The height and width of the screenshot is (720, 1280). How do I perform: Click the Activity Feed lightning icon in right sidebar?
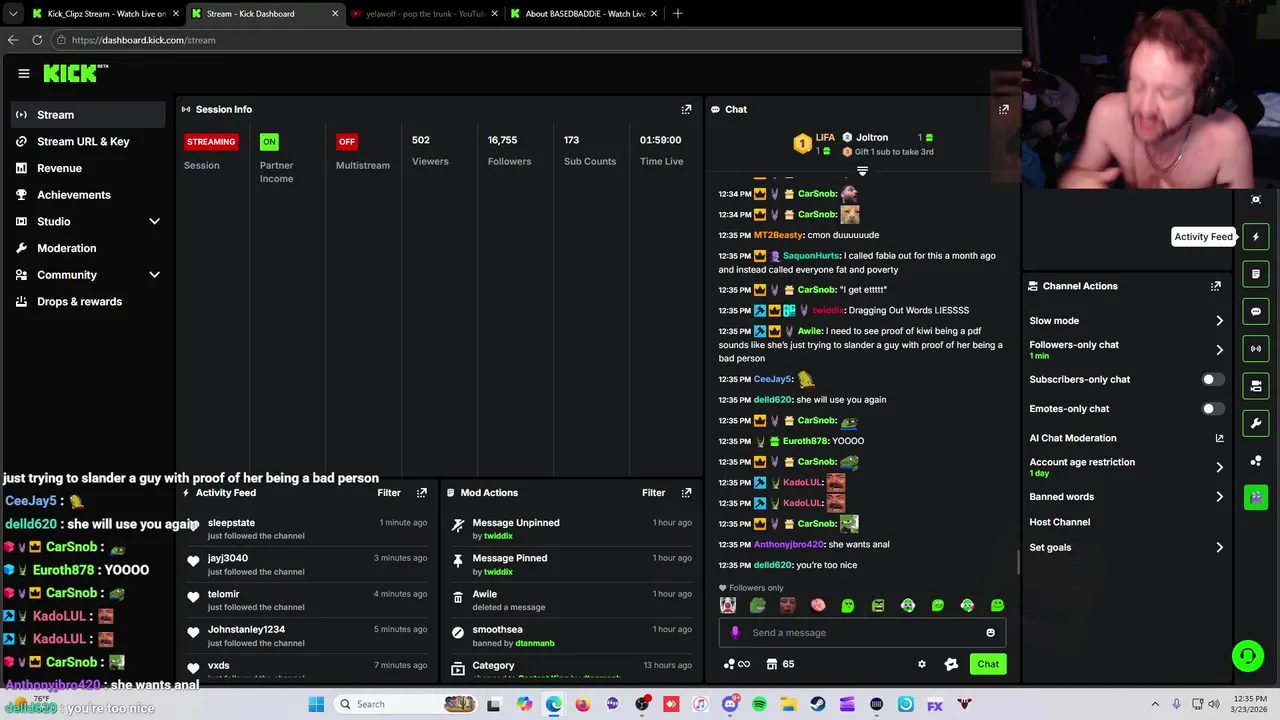1256,237
